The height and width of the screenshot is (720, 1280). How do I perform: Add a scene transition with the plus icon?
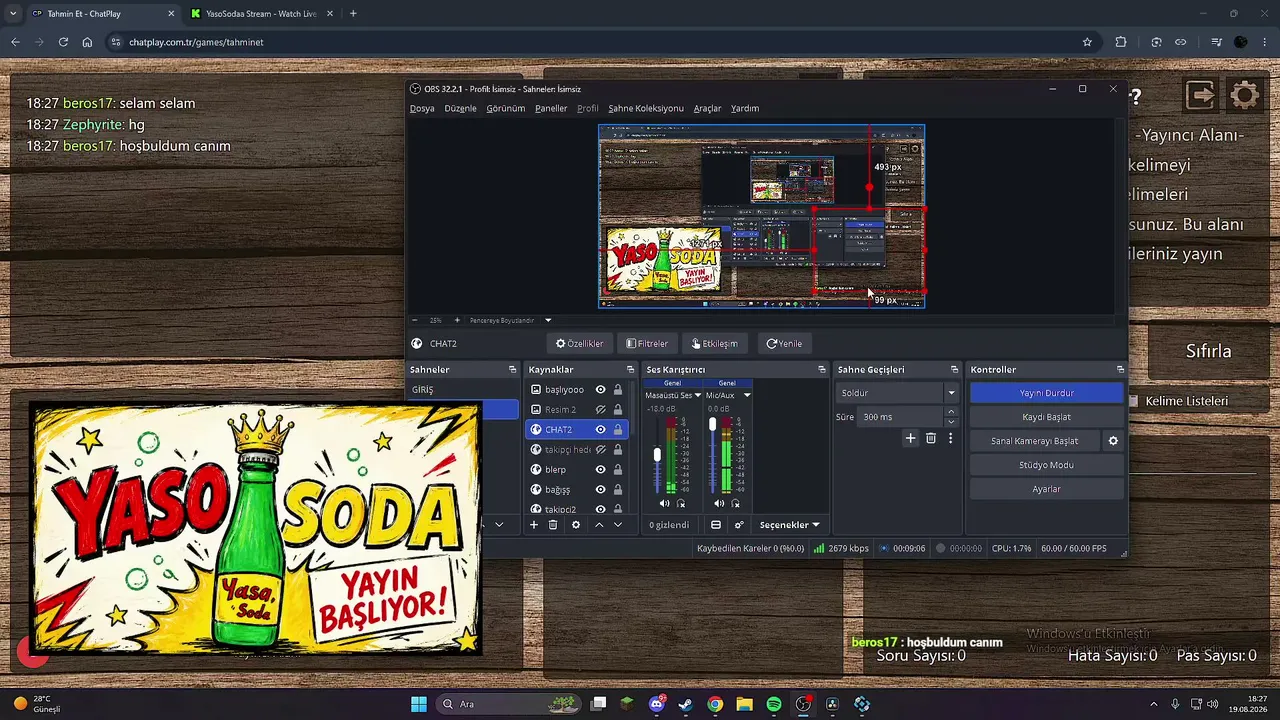pos(910,438)
